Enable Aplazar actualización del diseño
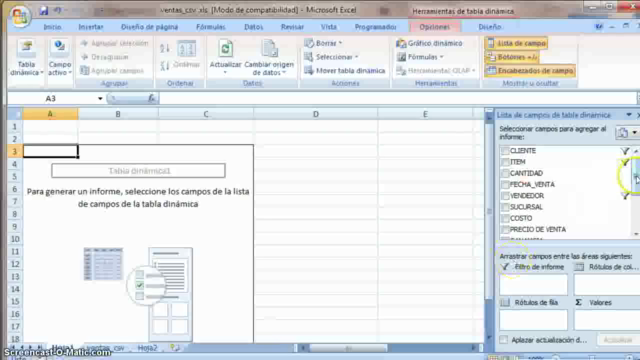The height and width of the screenshot is (360, 640). (x=504, y=340)
